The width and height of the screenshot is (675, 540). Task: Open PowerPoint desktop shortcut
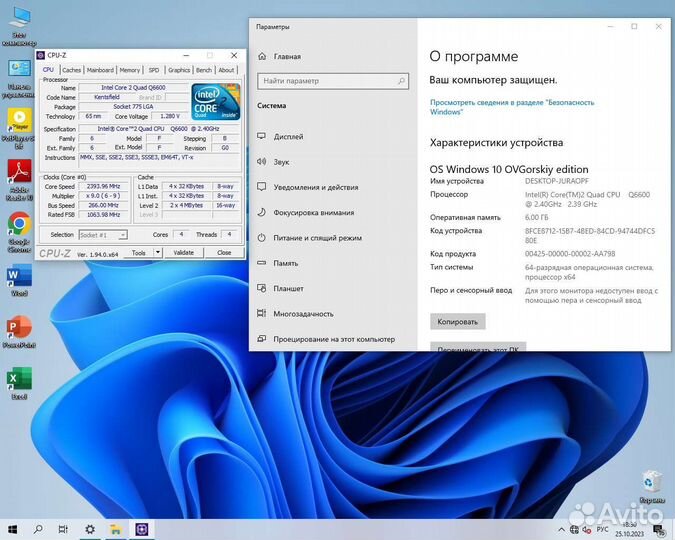coord(19,332)
